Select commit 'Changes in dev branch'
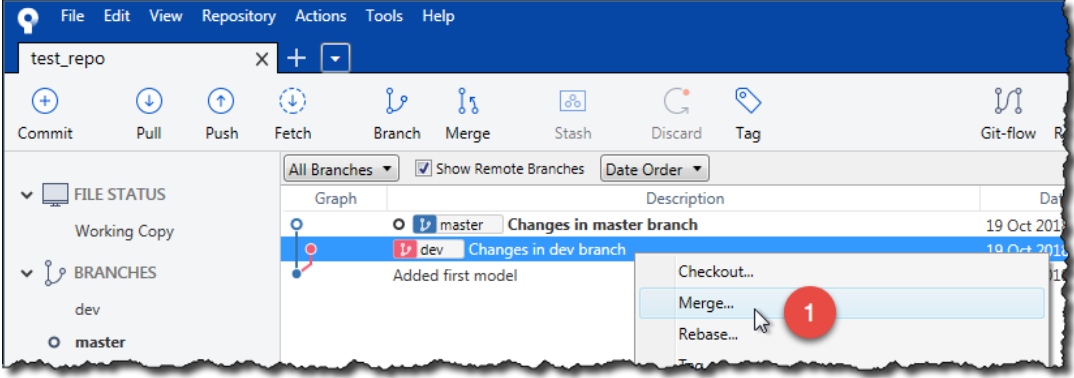Viewport: 1074px width, 378px height. 547,250
